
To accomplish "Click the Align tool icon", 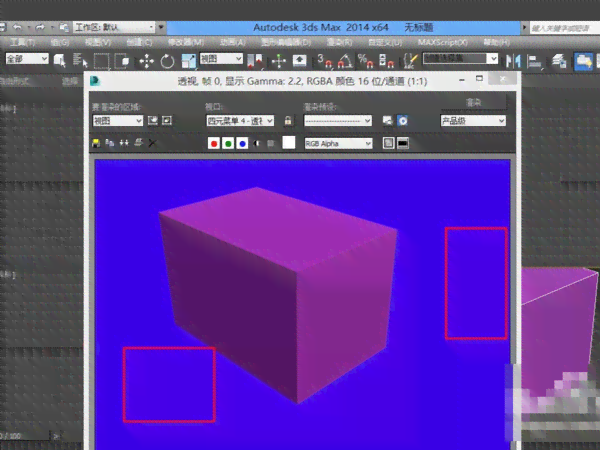I will click(x=535, y=61).
